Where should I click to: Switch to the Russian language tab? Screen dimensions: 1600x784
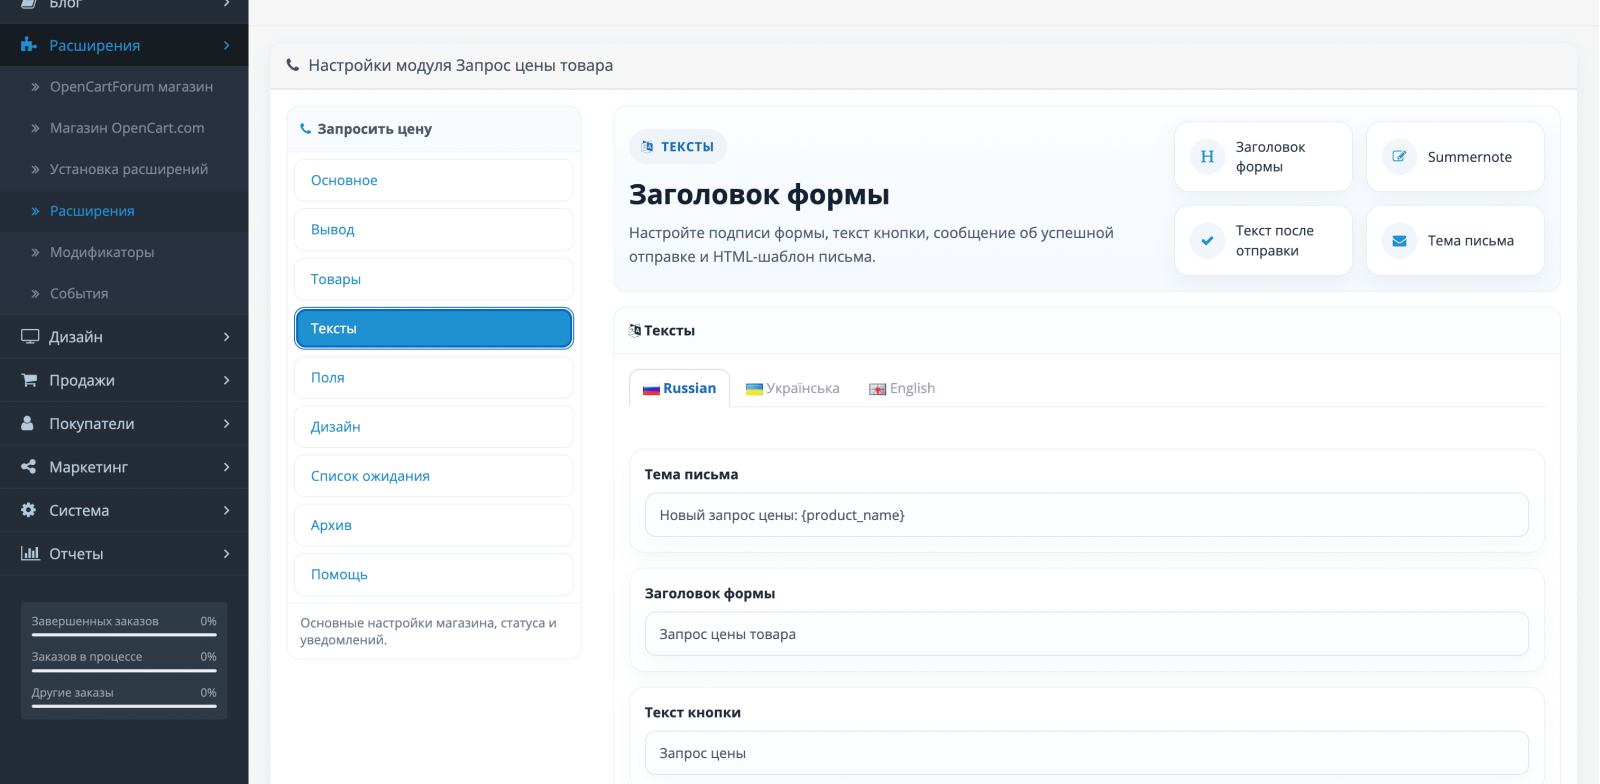pos(679,388)
